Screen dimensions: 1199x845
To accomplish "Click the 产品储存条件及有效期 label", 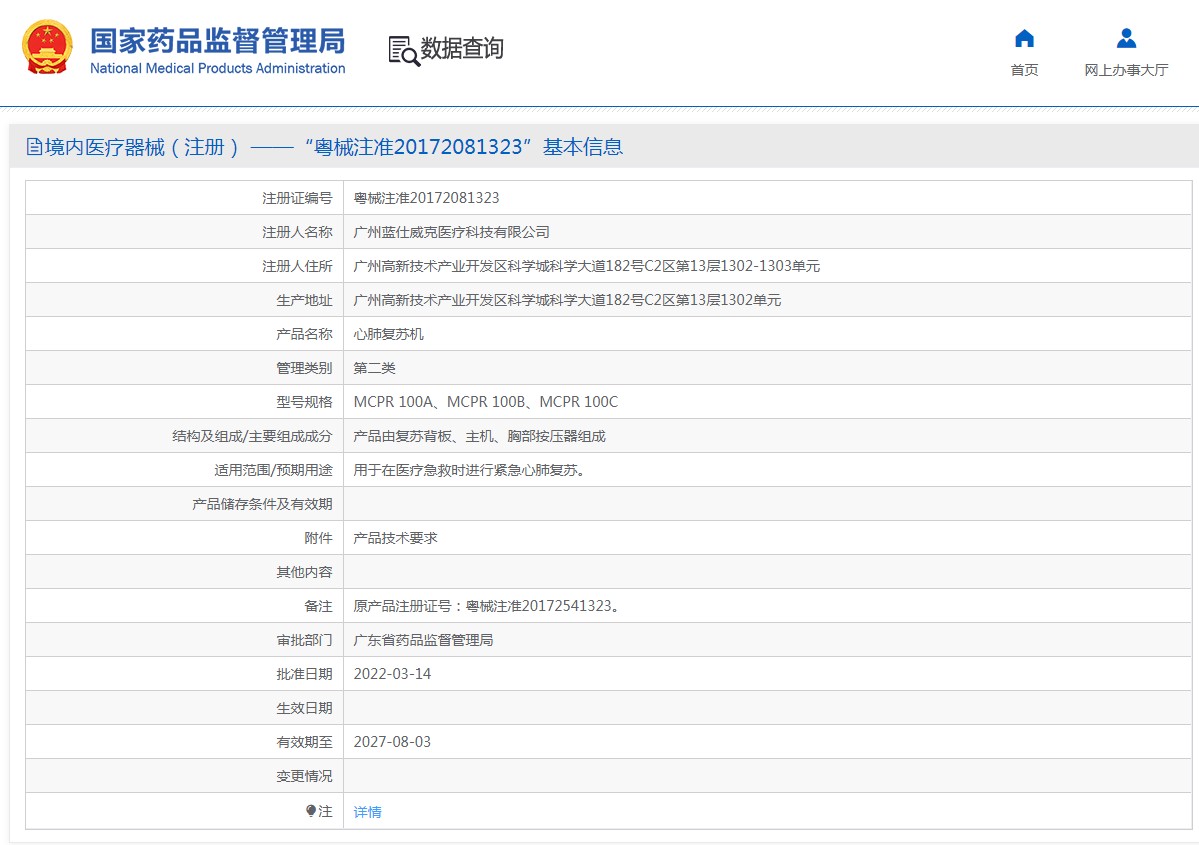I will click(x=262, y=504).
